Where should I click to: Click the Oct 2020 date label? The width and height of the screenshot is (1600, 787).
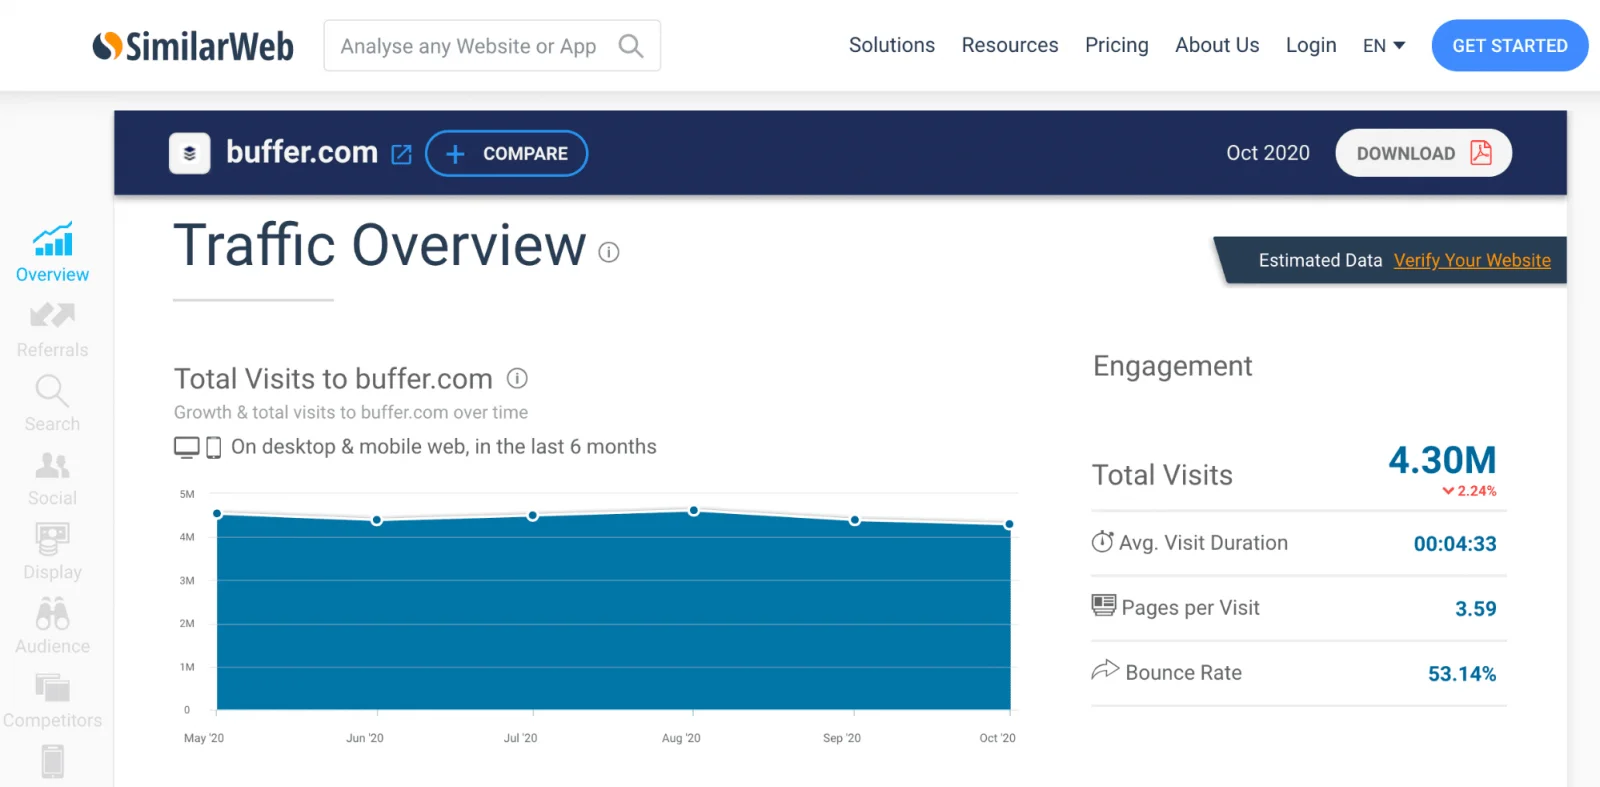[x=1268, y=153]
